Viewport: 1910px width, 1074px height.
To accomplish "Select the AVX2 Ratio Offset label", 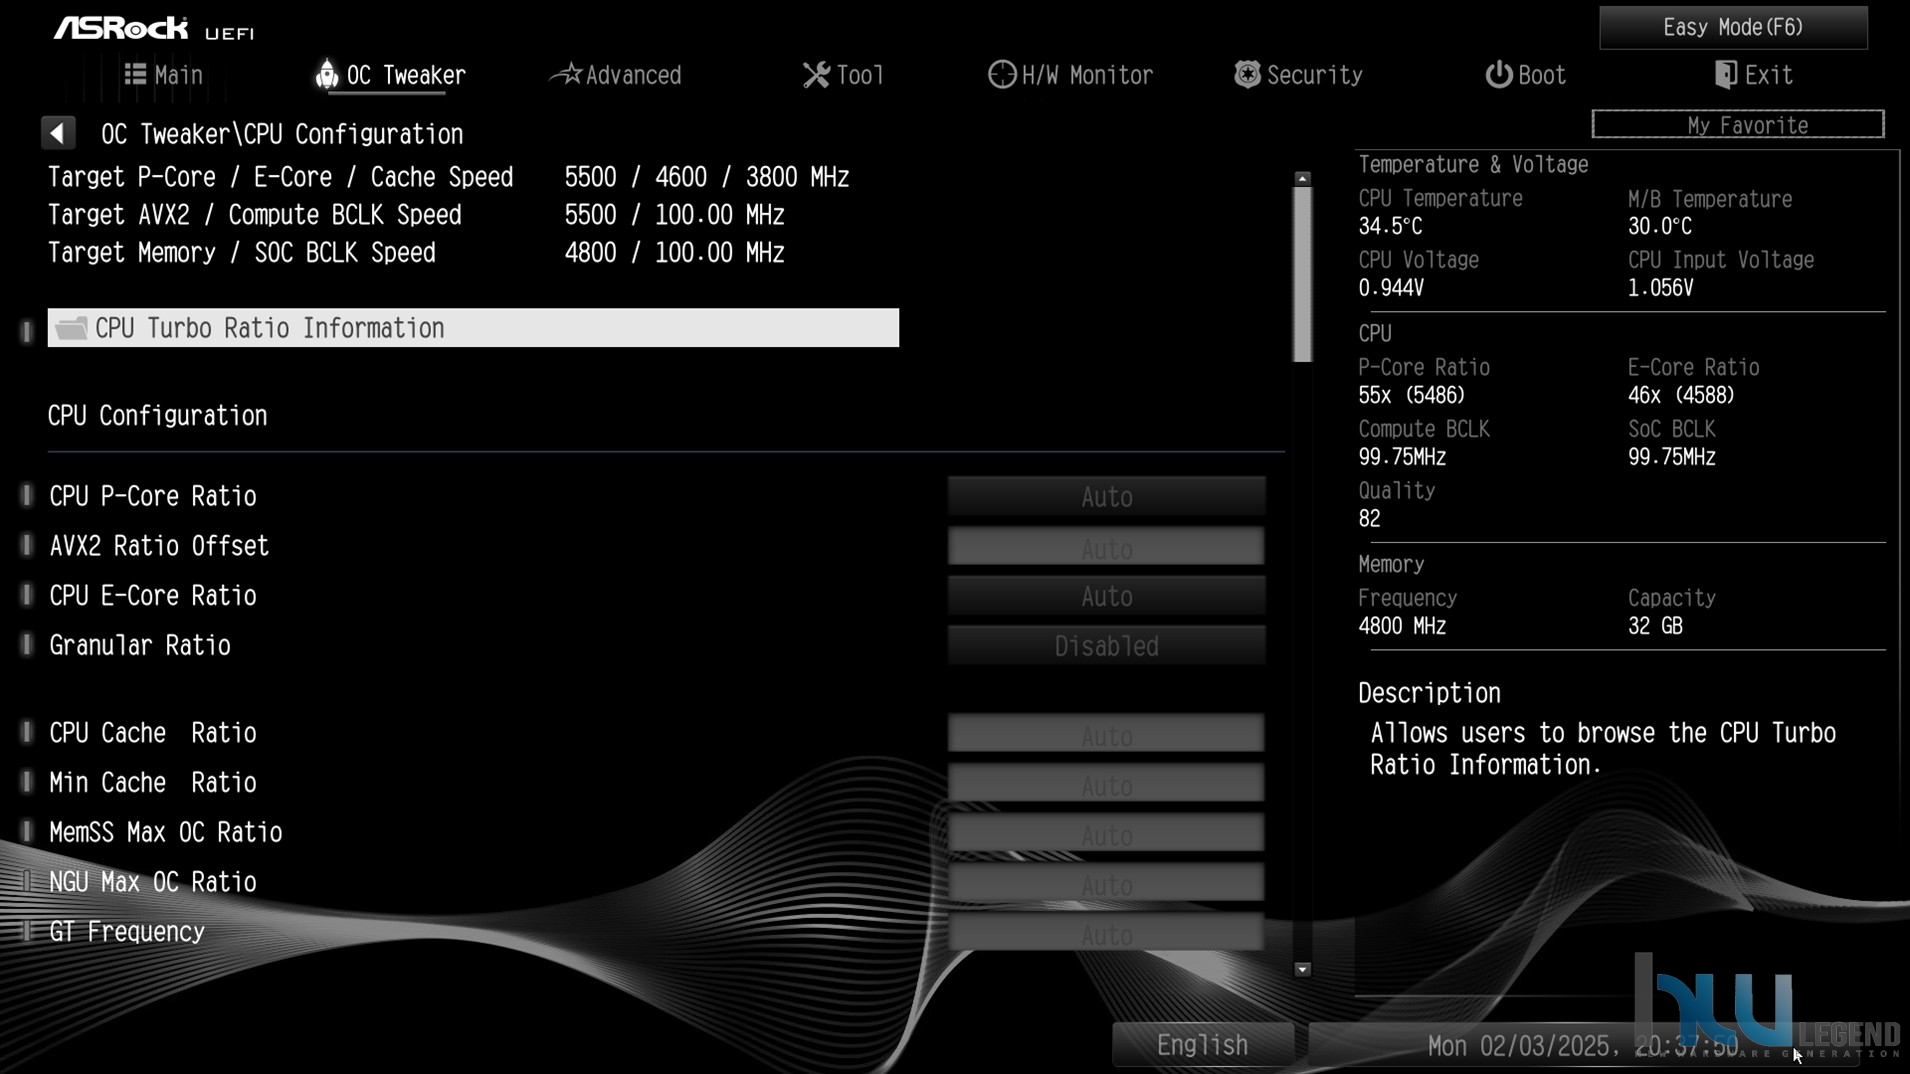I will click(159, 546).
